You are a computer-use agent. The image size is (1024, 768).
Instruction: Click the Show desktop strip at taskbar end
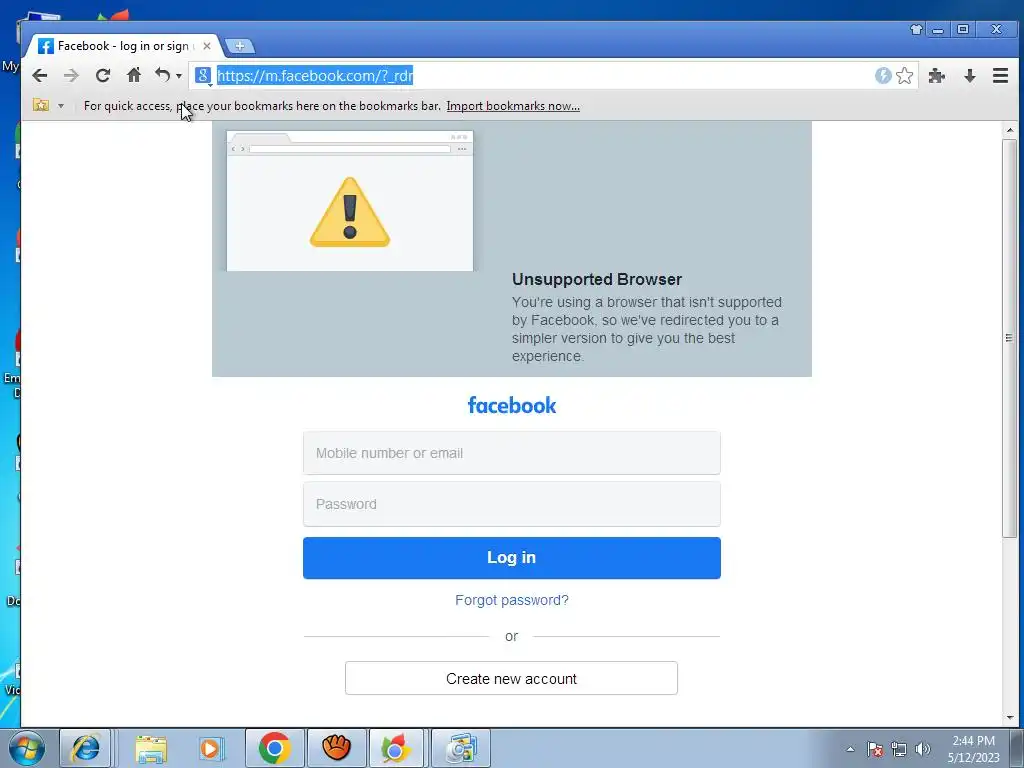click(x=1017, y=748)
